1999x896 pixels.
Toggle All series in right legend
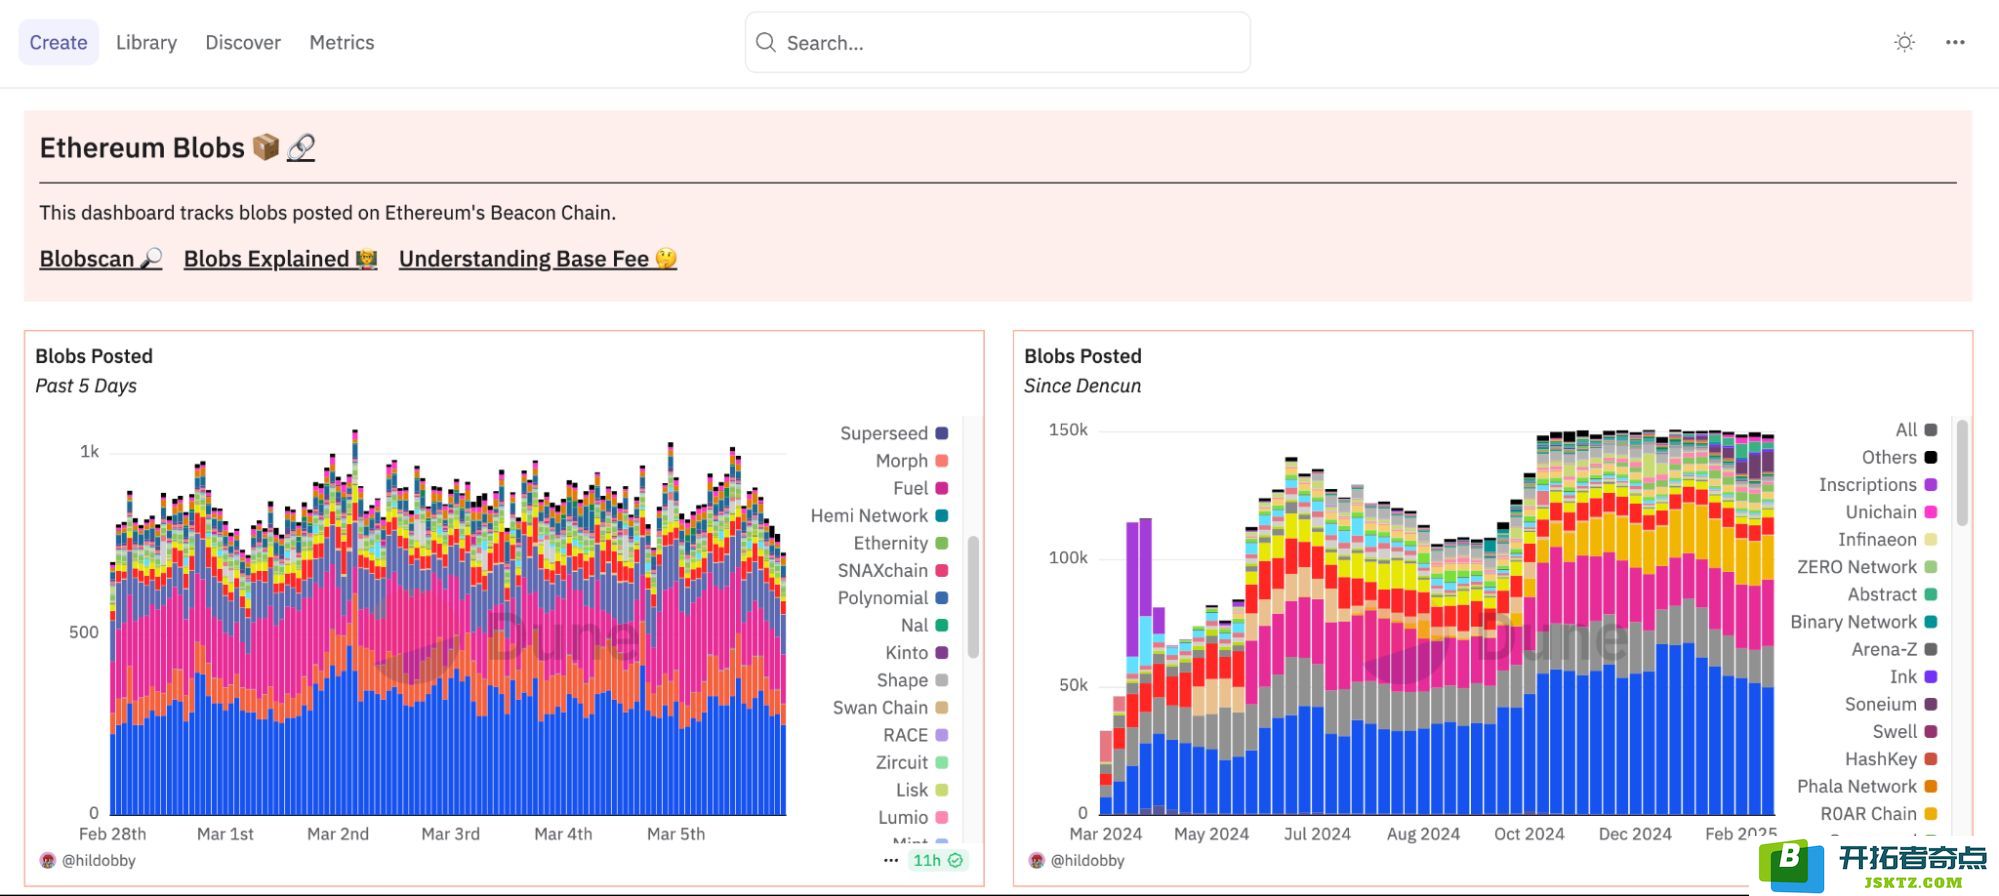(x=1916, y=430)
